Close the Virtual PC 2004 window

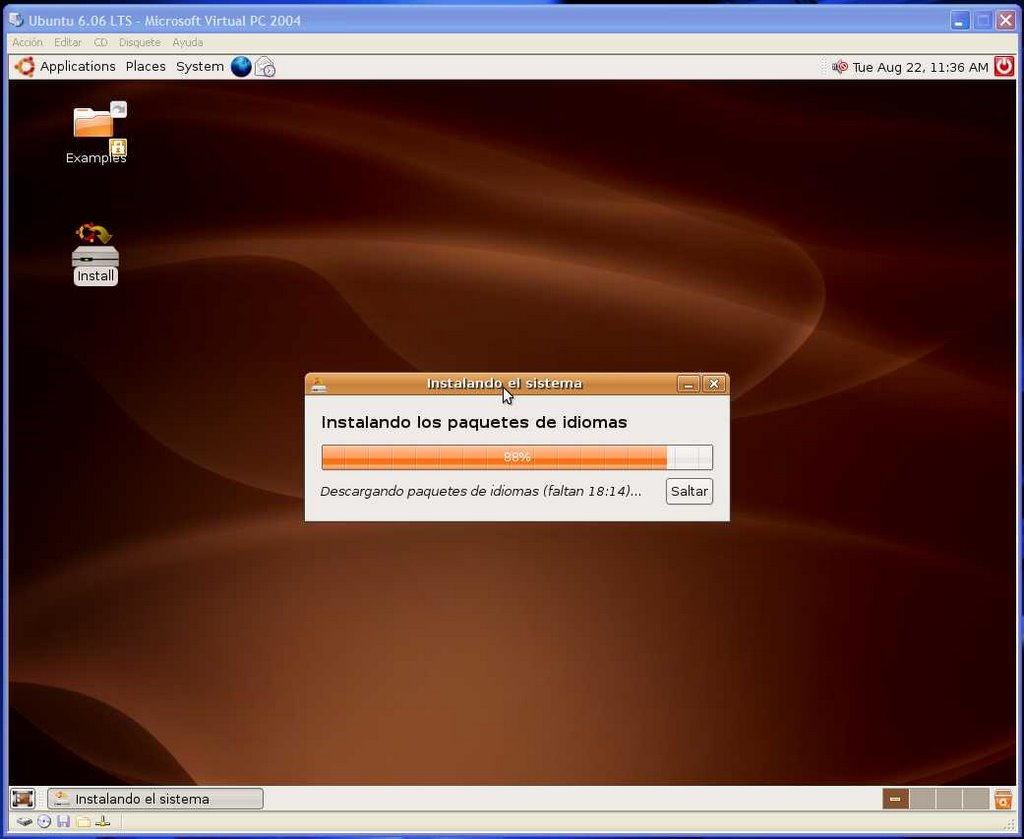pyautogui.click(x=1006, y=21)
